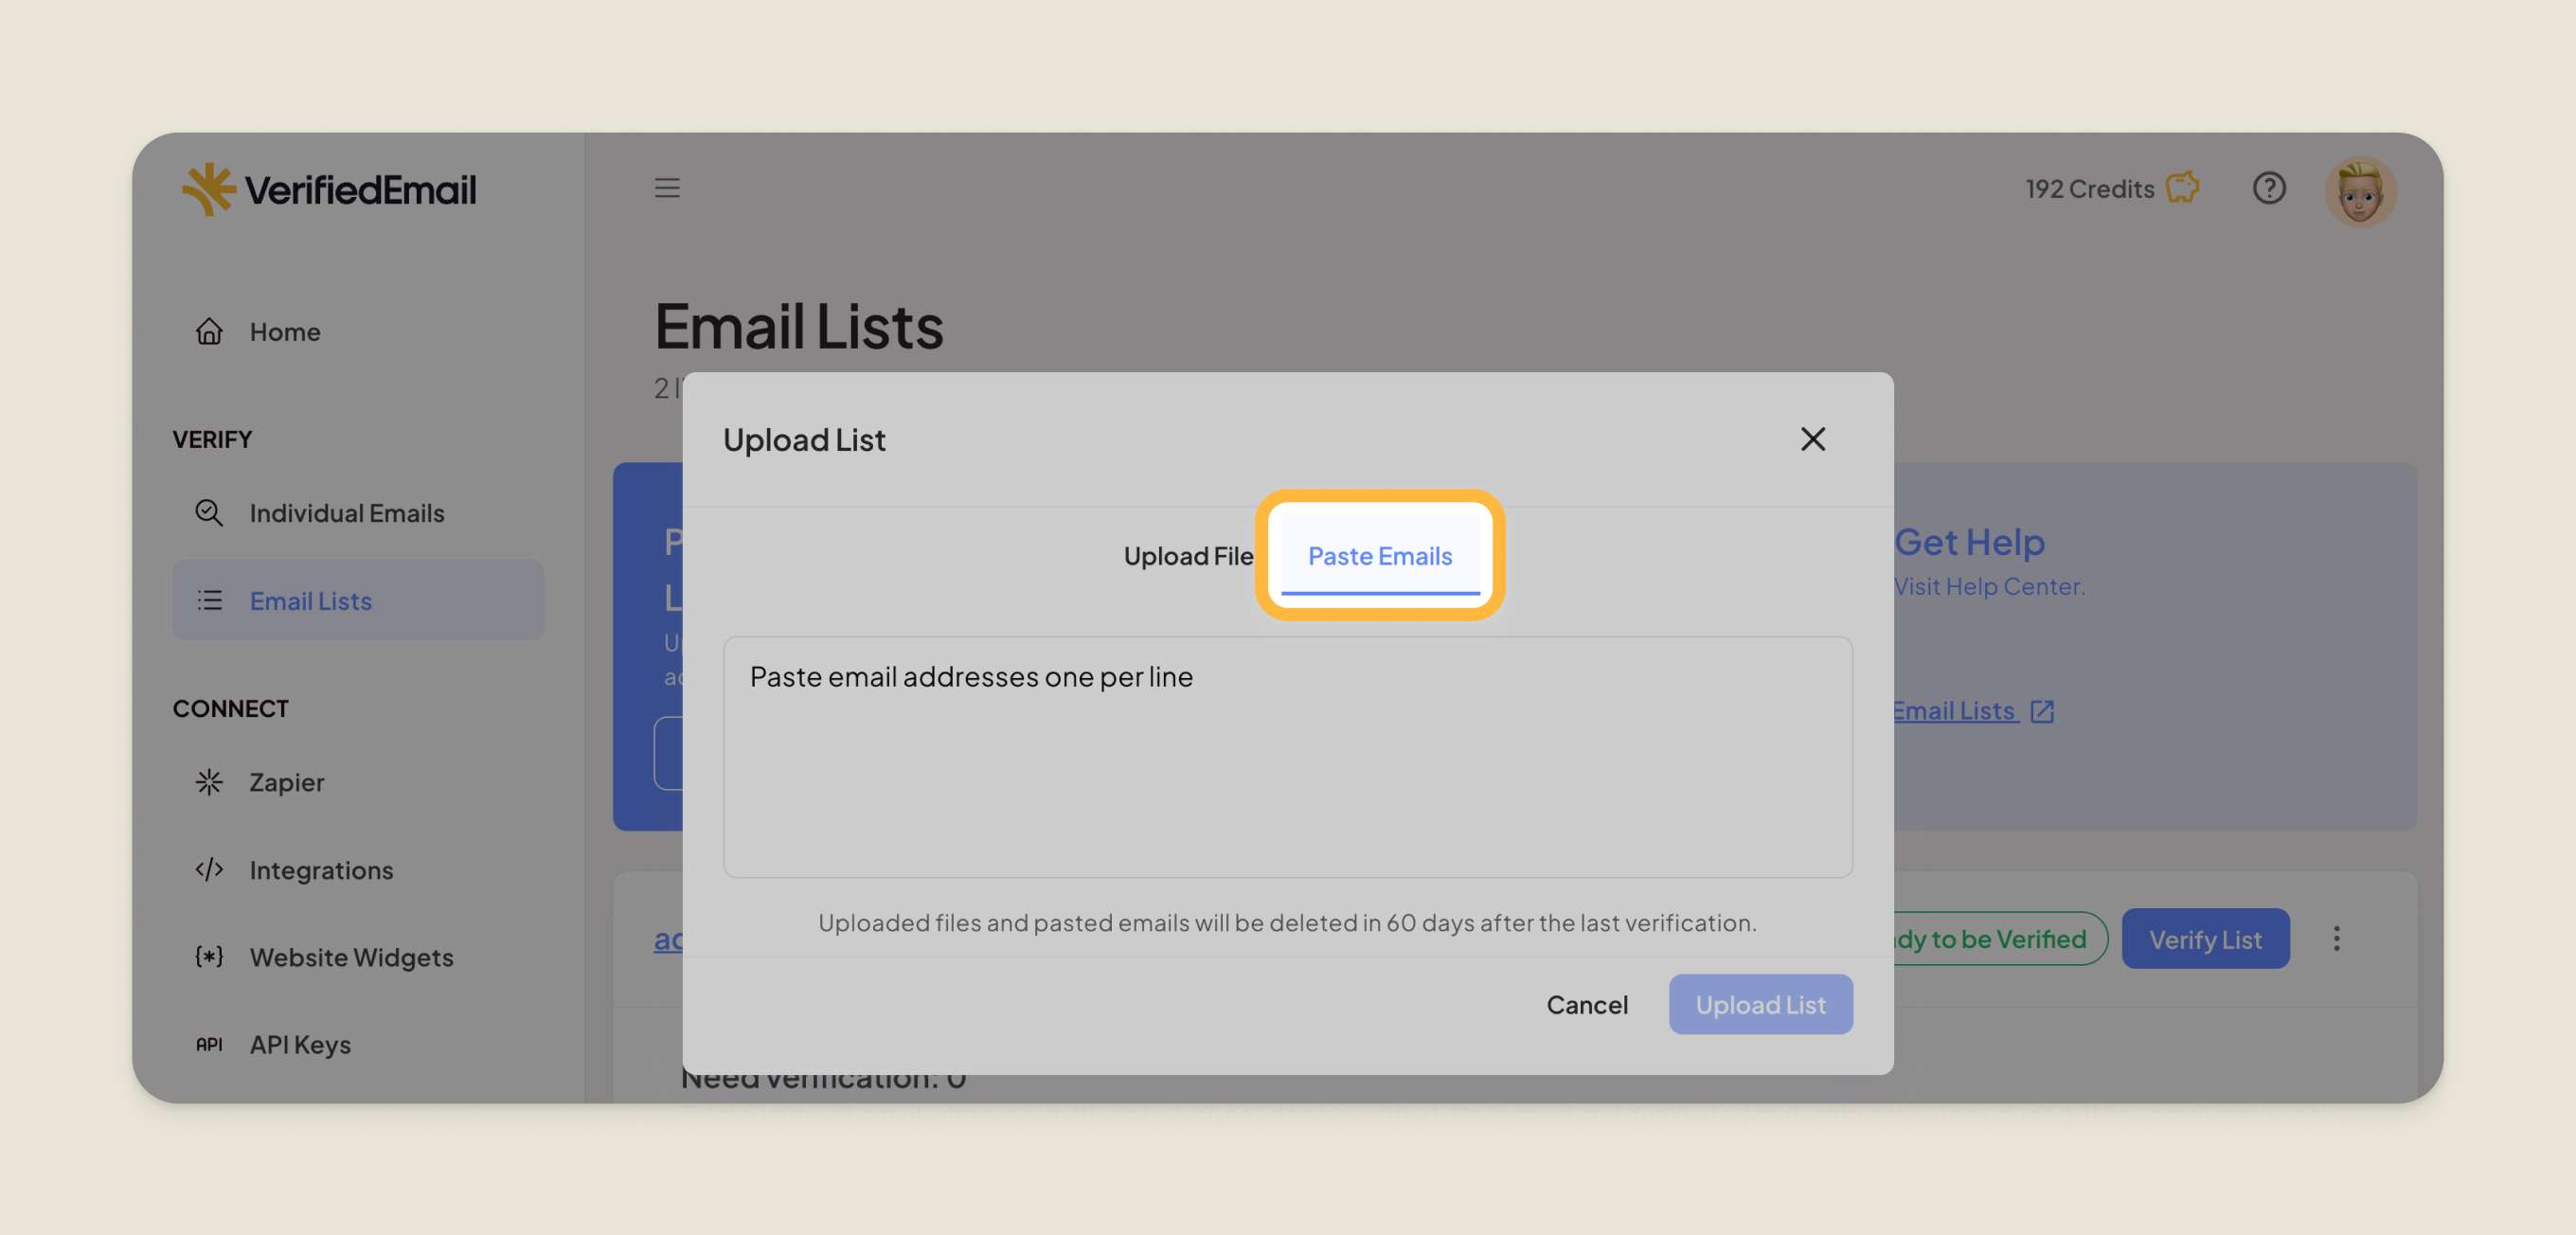Cancel the Upload List dialog

1587,1004
